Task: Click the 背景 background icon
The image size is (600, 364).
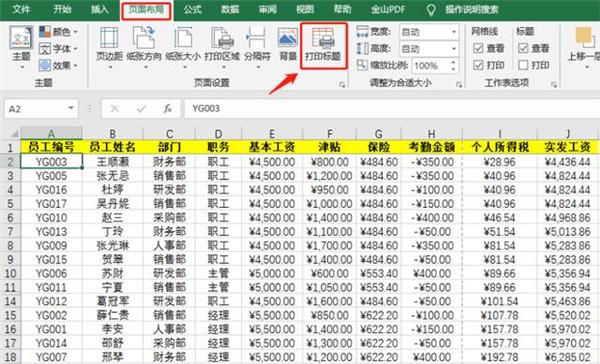Action: pos(288,38)
